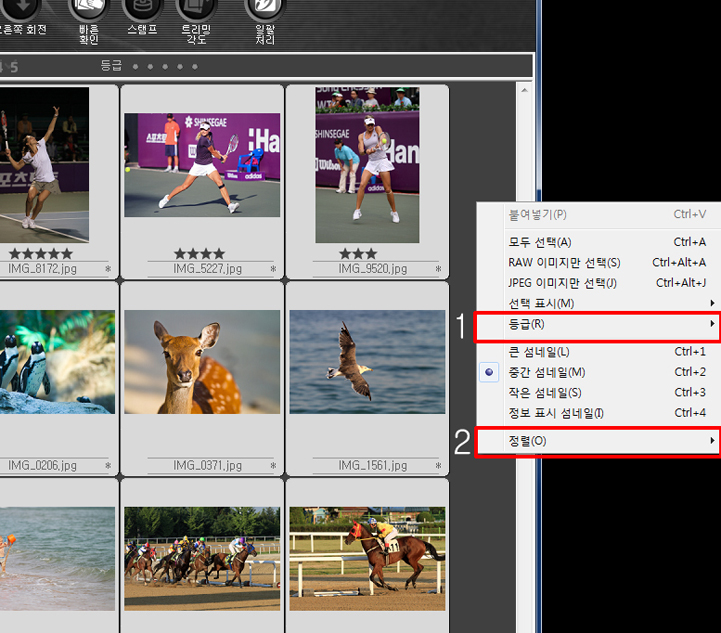The height and width of the screenshot is (633, 721).
Task: Open the 트리밍 각도 trimming tool
Action: (196, 8)
